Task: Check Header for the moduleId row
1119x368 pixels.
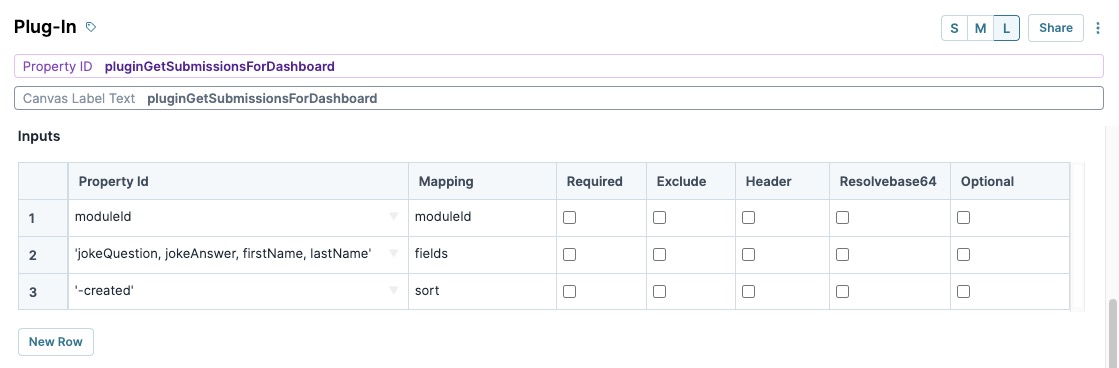Action: (x=749, y=218)
